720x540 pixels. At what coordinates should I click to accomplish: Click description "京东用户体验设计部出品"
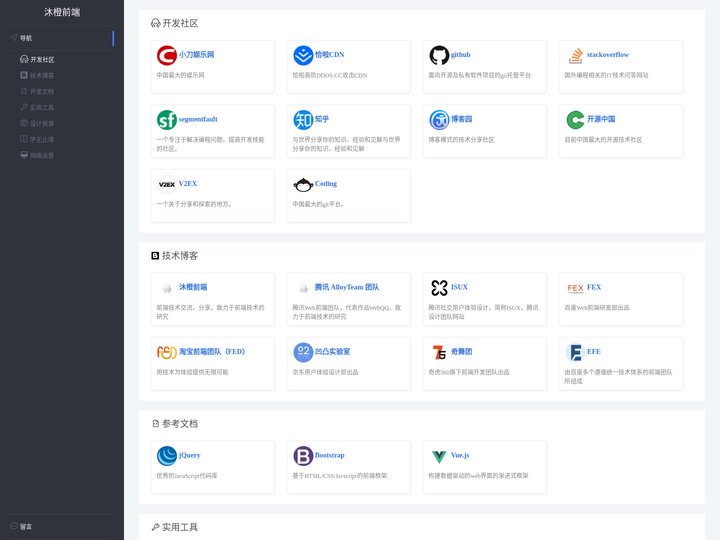click(326, 372)
